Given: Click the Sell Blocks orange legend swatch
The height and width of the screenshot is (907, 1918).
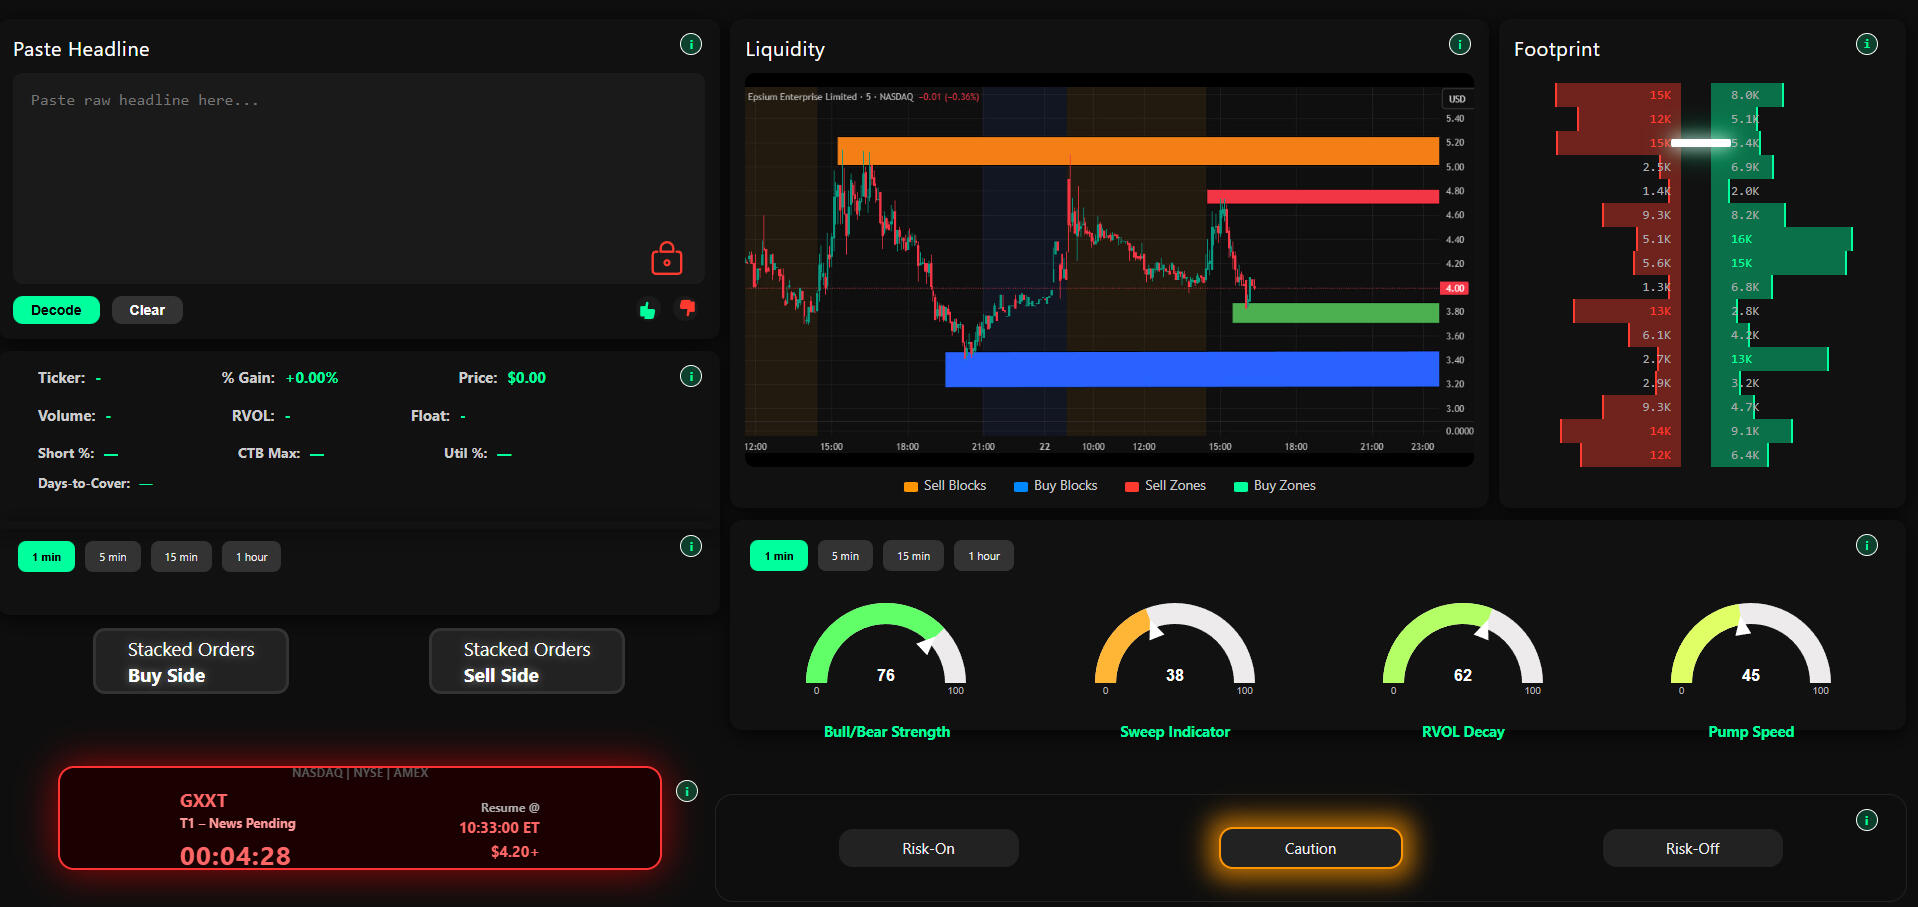Looking at the screenshot, I should tap(910, 487).
